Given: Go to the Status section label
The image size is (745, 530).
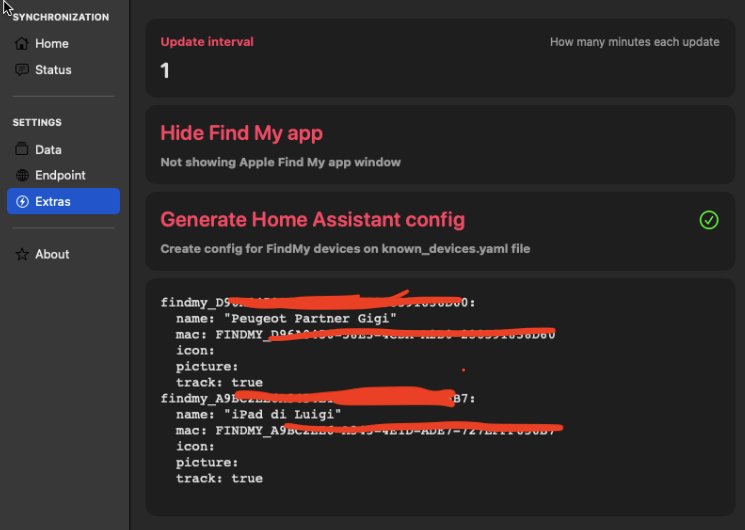Looking at the screenshot, I should coord(53,70).
